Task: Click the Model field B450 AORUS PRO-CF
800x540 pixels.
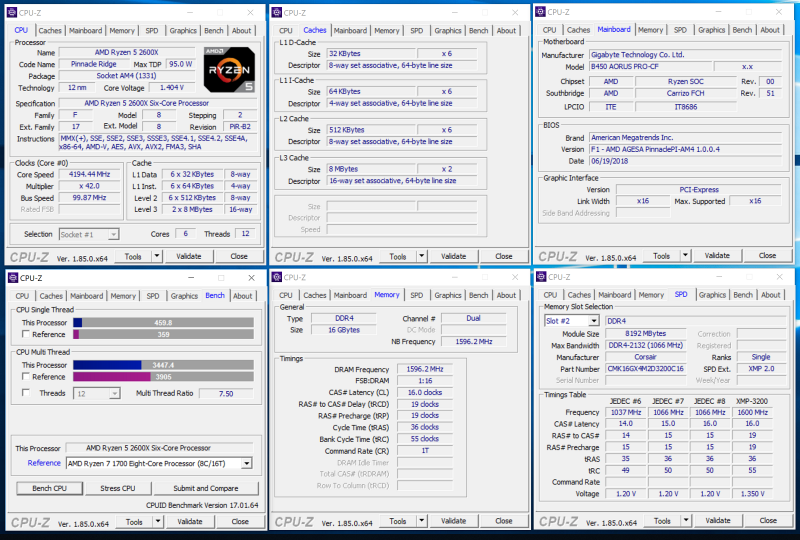Action: [650, 66]
